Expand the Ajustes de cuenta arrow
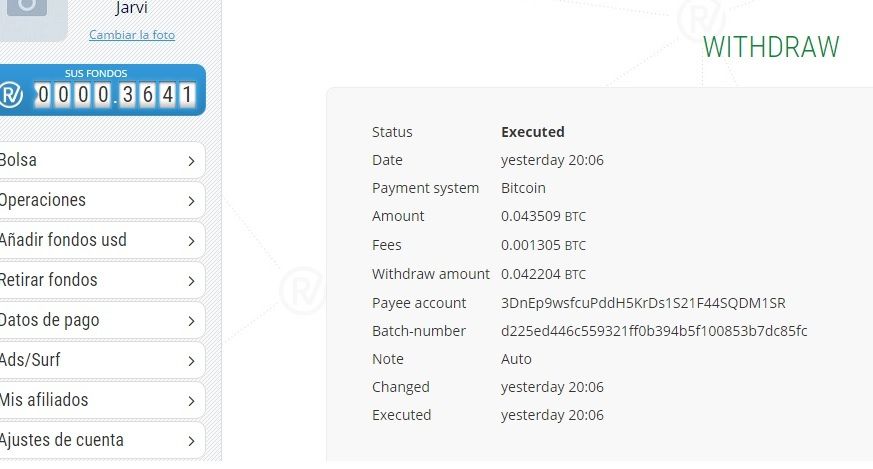Screen dimensions: 873x469 pos(191,441)
